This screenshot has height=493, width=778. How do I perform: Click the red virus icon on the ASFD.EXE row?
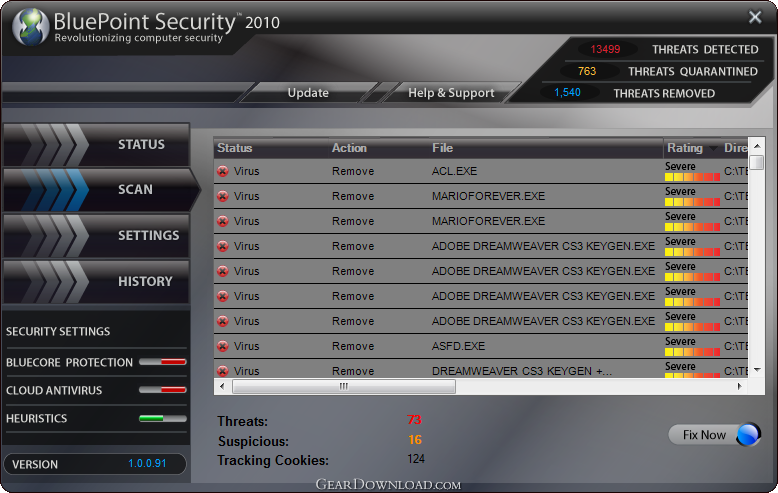(223, 346)
